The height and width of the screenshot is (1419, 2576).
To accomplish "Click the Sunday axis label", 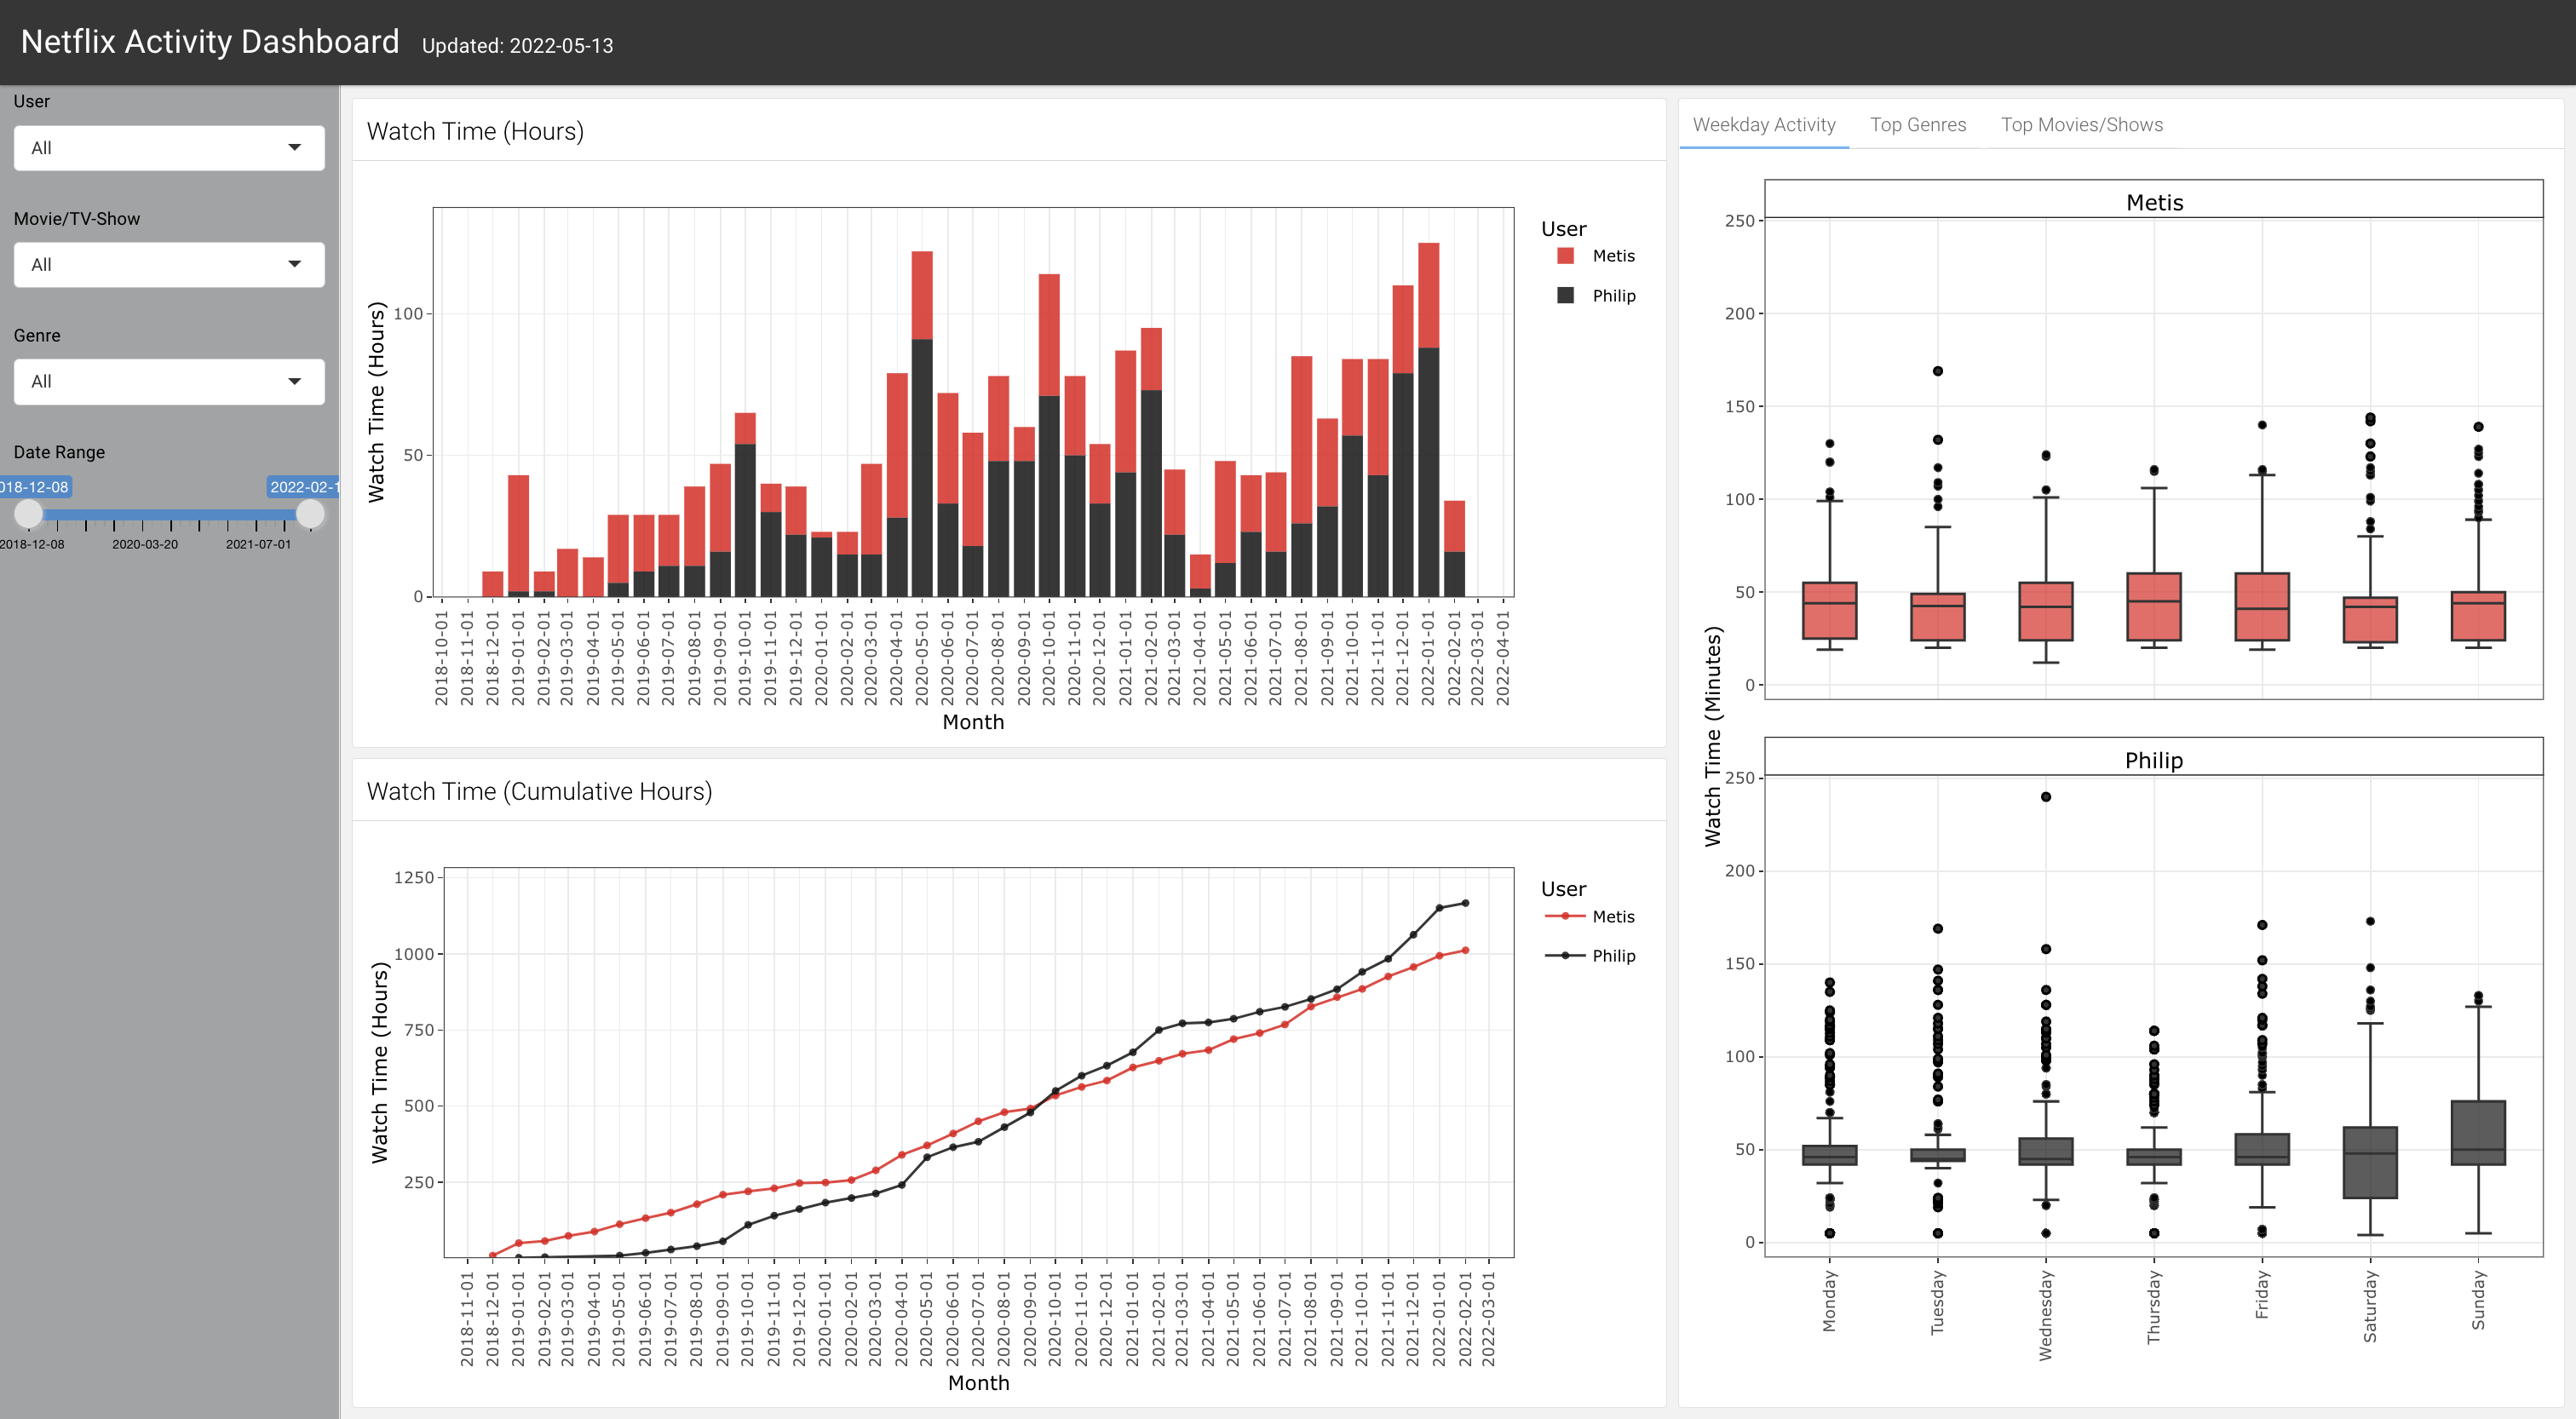I will point(2478,1300).
